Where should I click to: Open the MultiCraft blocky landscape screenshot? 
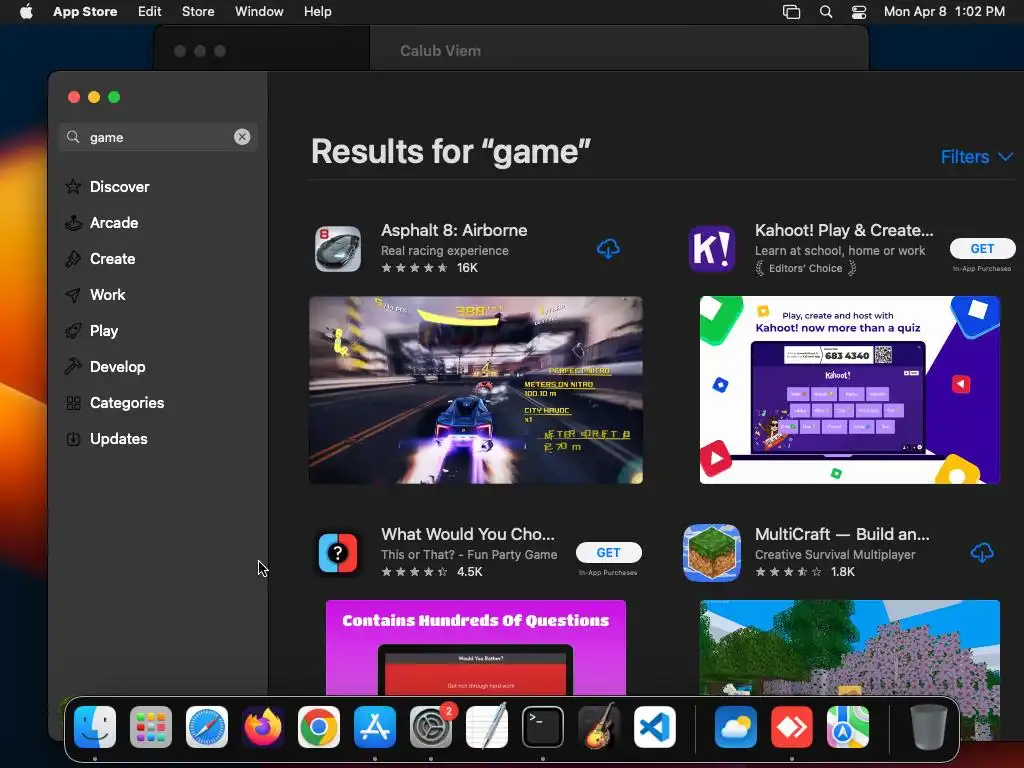point(850,647)
